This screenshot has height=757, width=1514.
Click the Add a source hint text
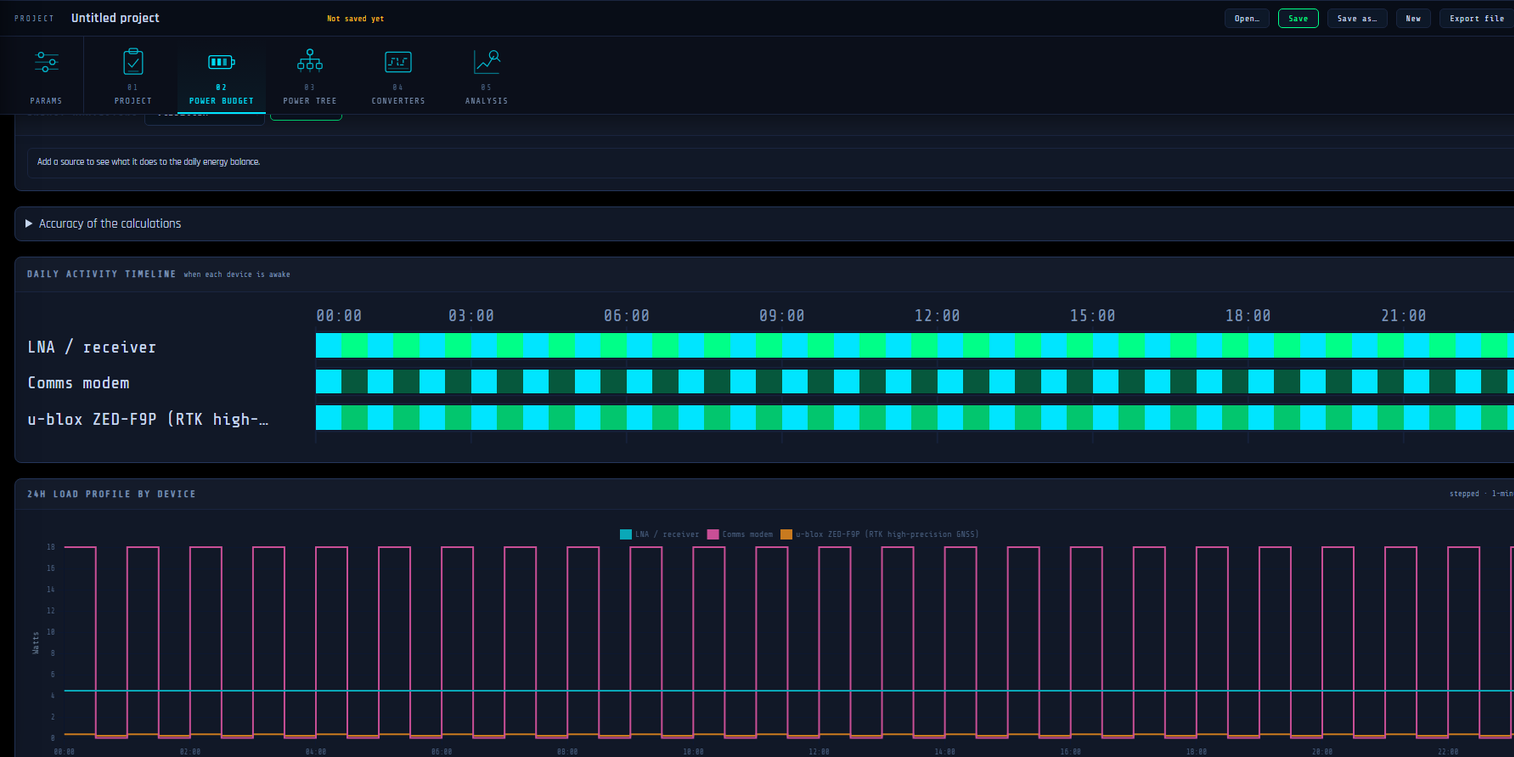click(149, 162)
